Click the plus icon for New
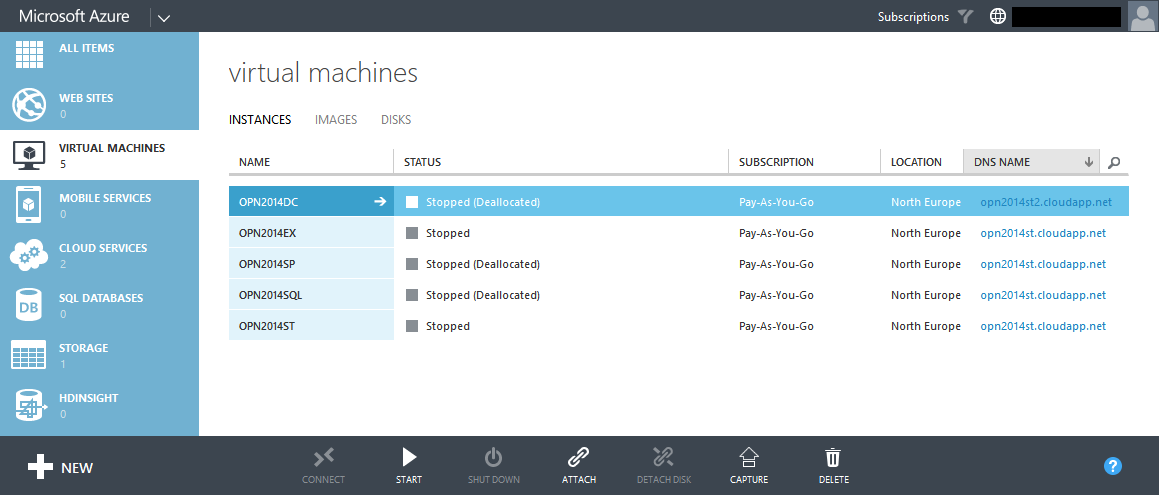This screenshot has height=495, width=1159. (40, 467)
